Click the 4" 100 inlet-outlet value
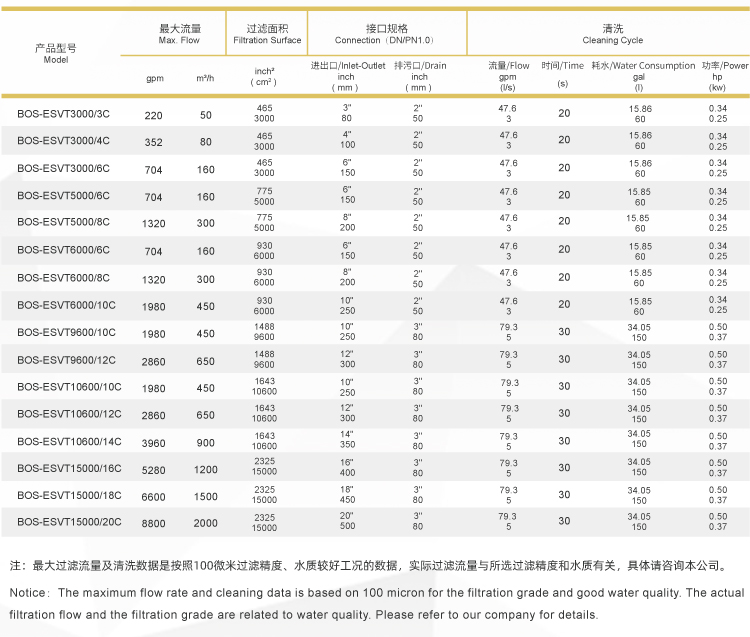750x637 pixels. 347,139
